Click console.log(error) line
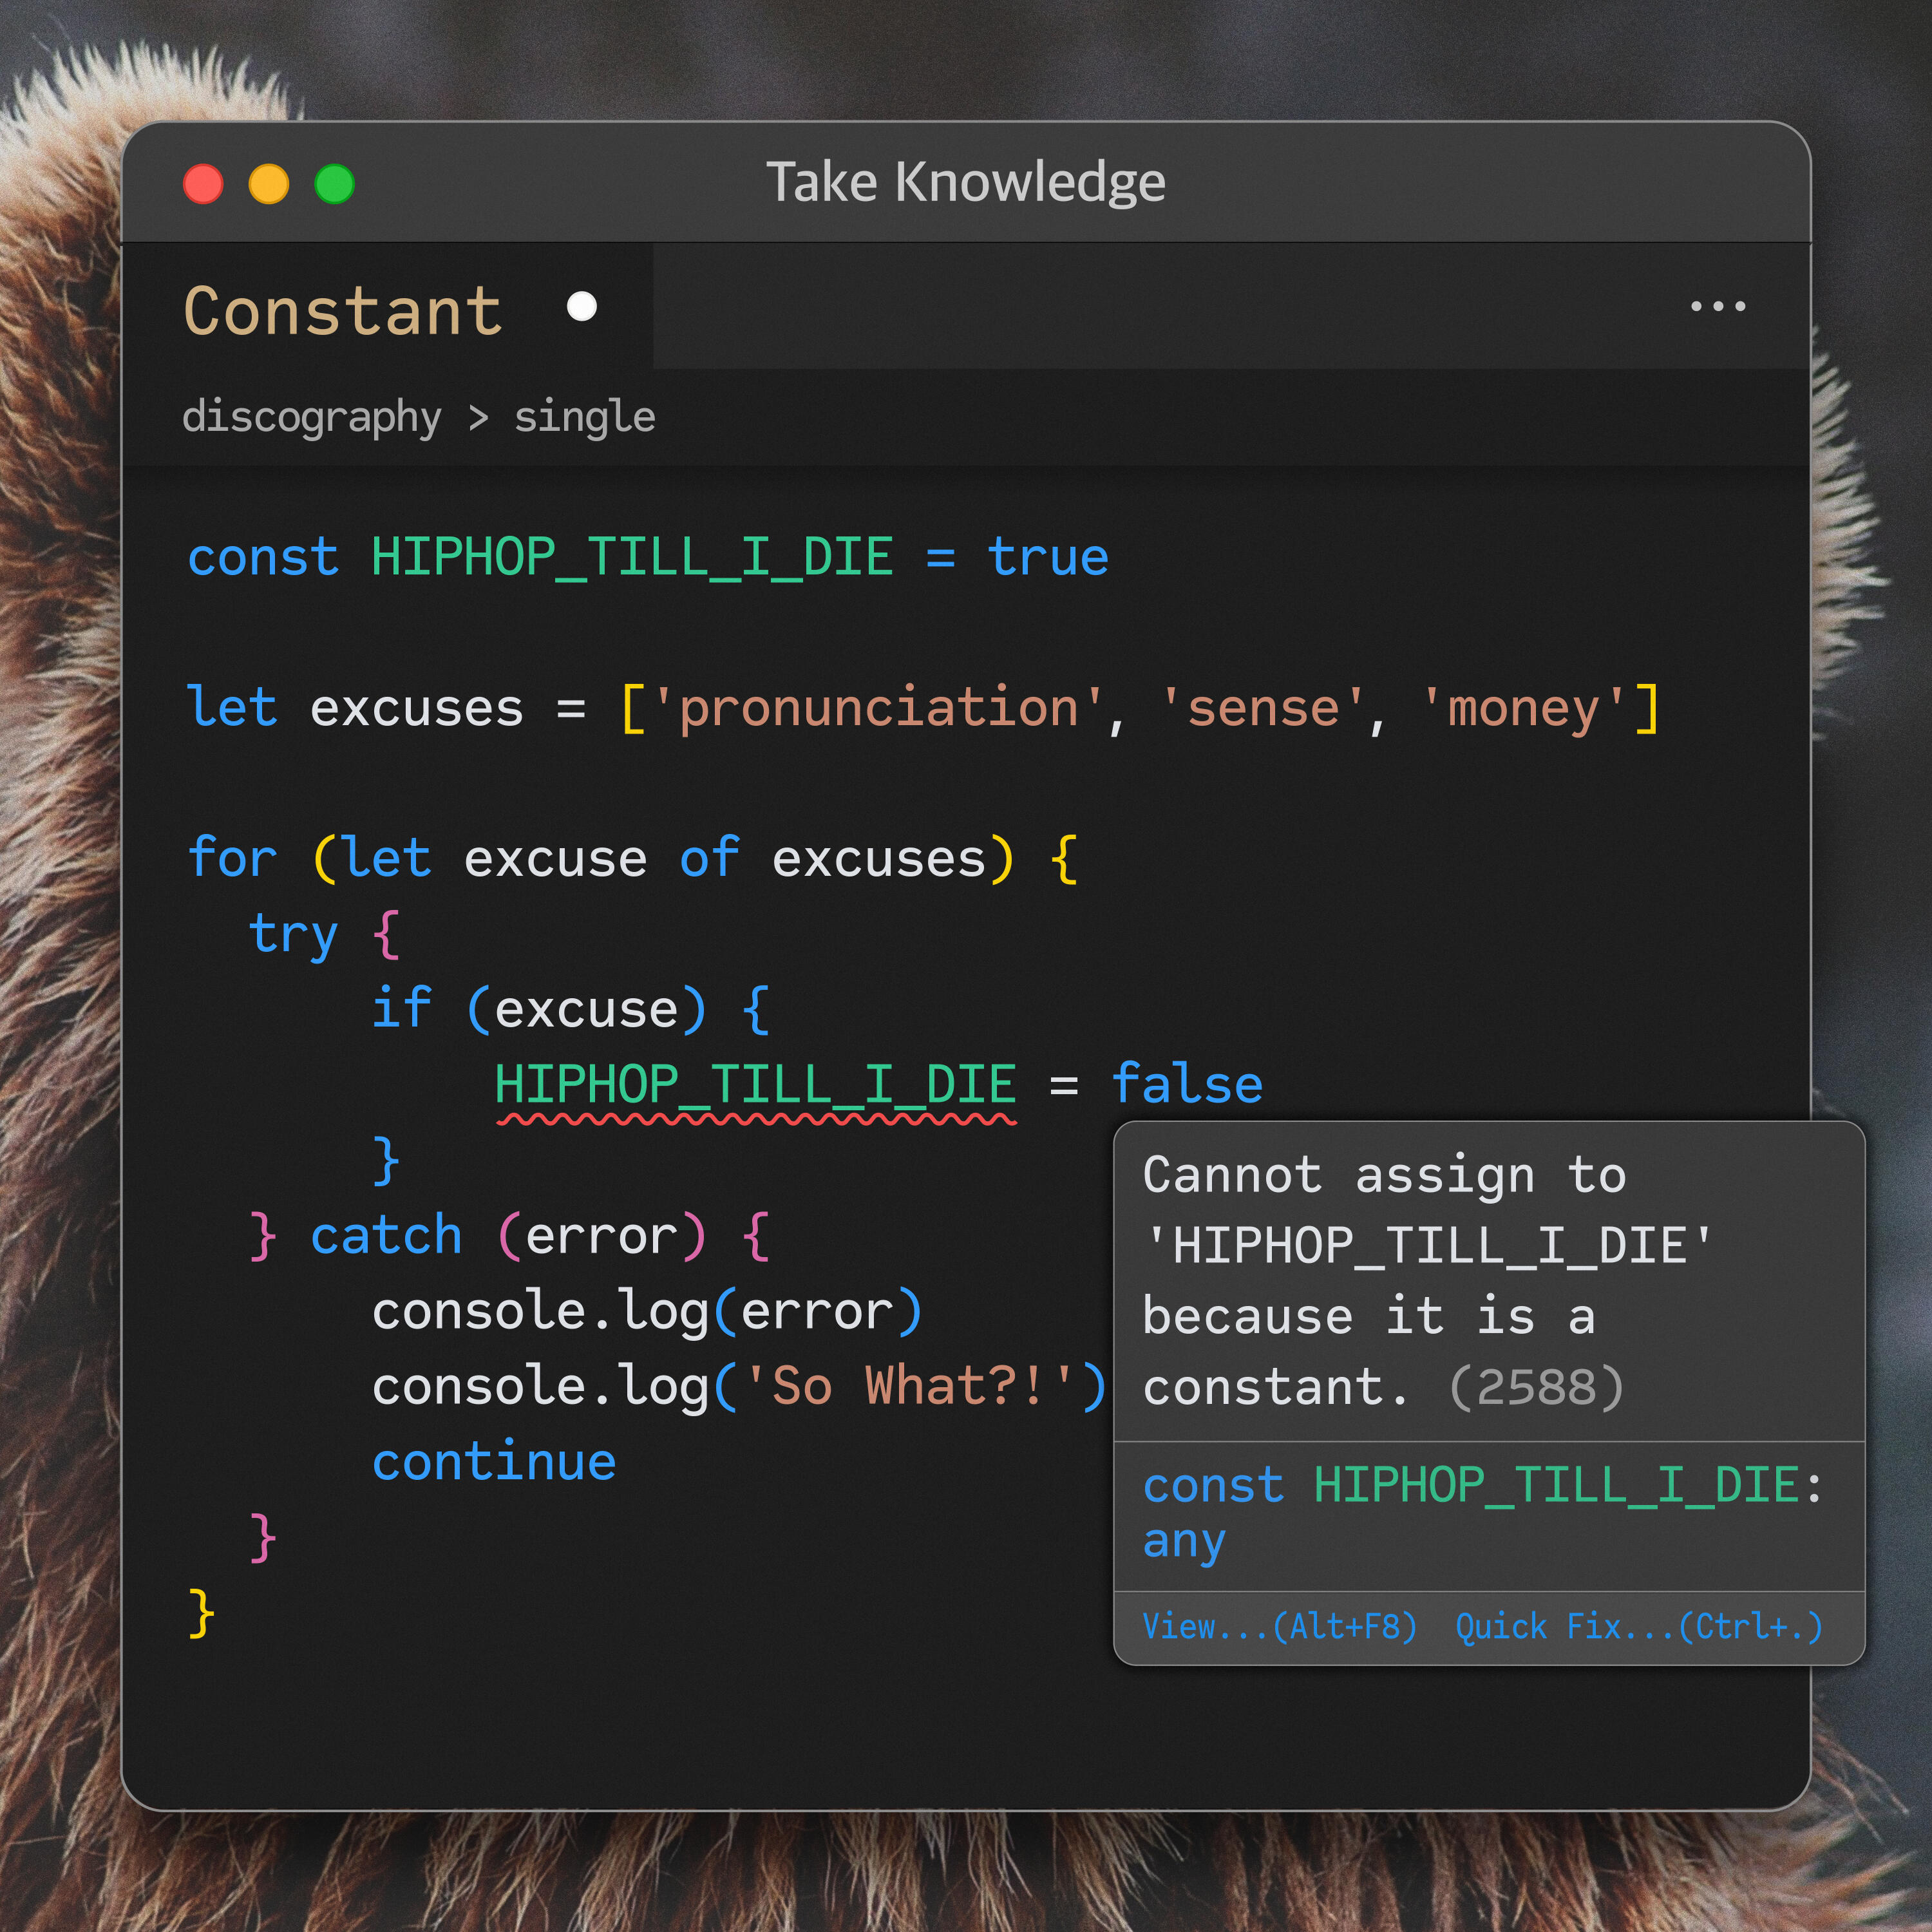This screenshot has height=1932, width=1932. point(647,1312)
